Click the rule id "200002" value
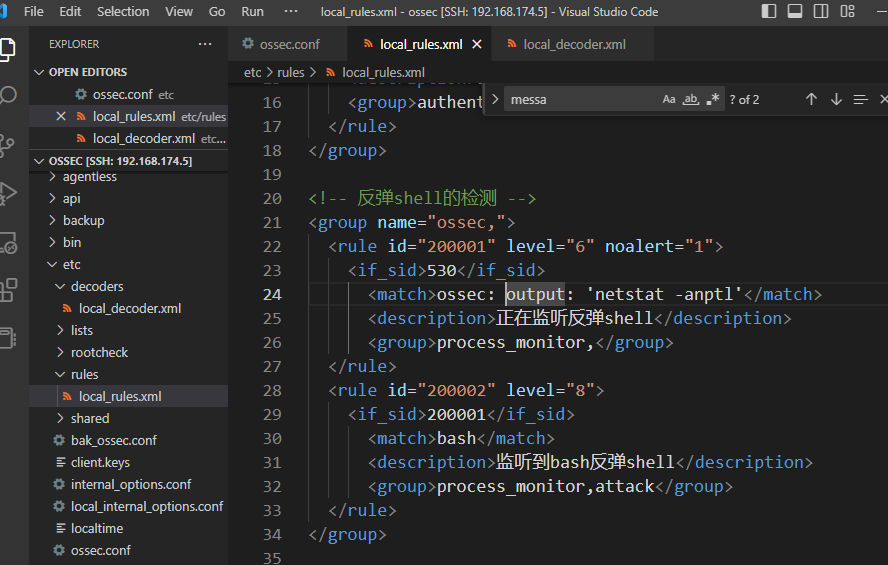 click(456, 390)
